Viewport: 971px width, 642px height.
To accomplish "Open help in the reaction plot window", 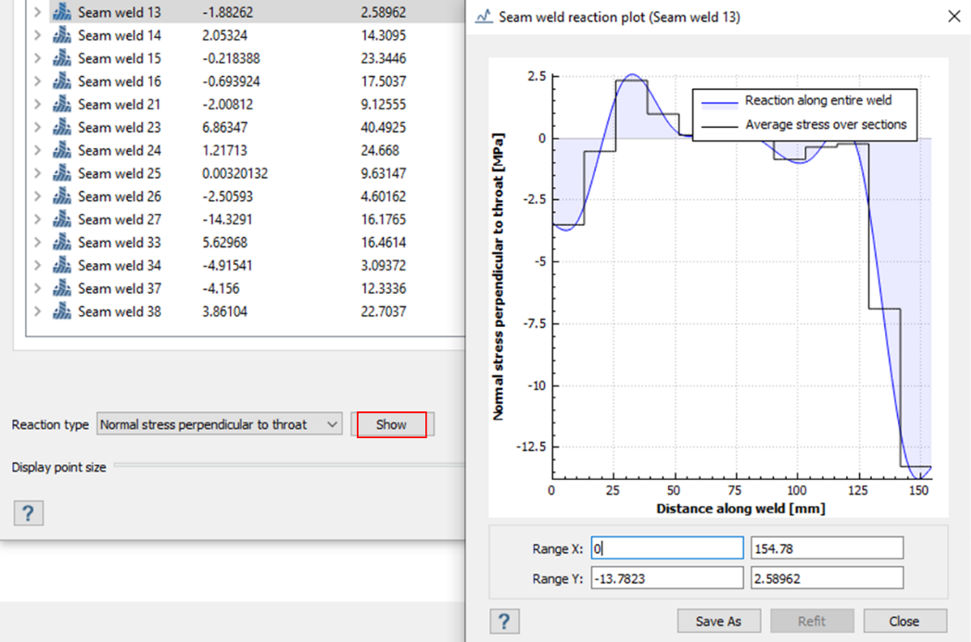I will click(x=504, y=621).
